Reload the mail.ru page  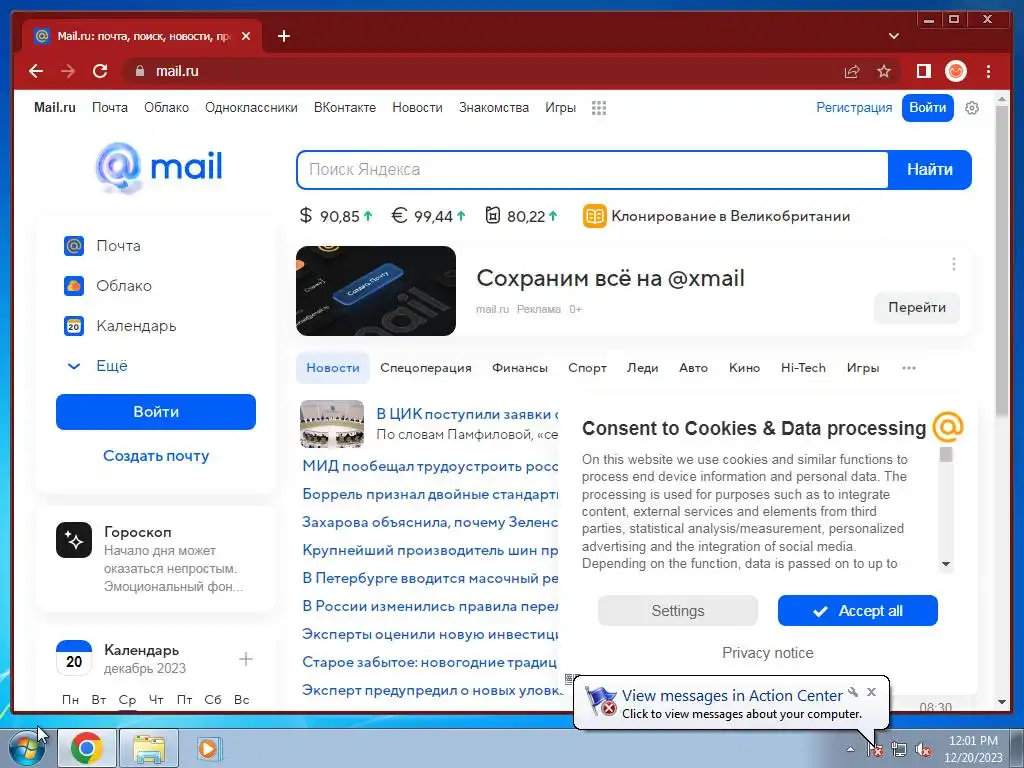pos(100,71)
